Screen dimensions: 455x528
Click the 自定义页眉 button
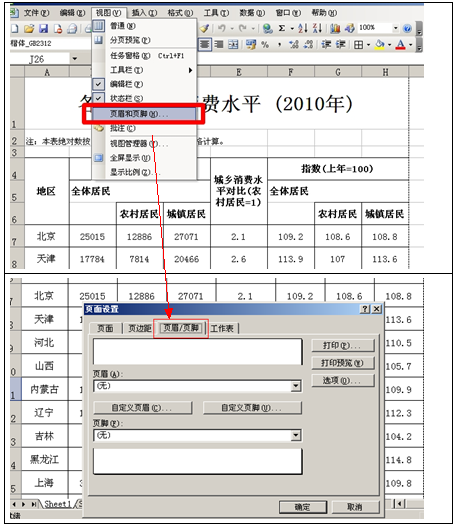click(142, 407)
